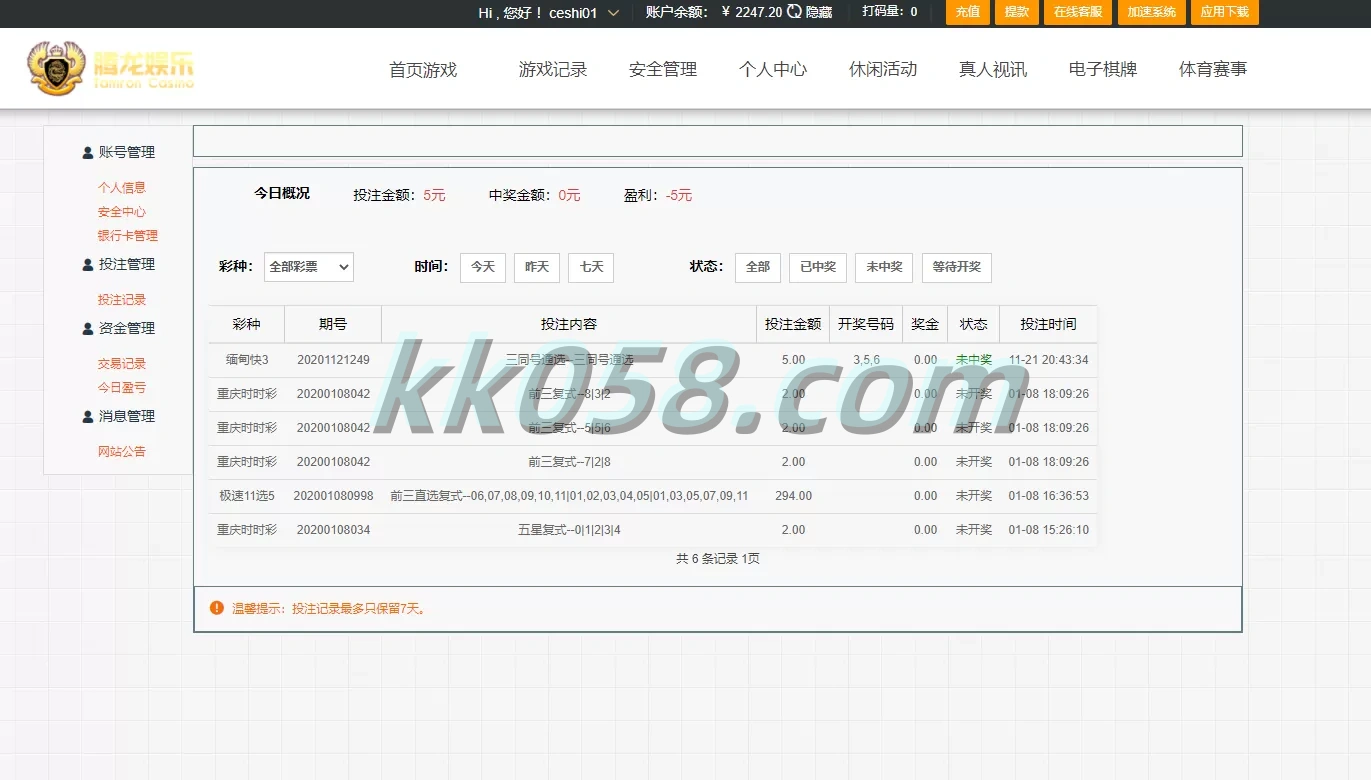Click period number 20201121249

pyautogui.click(x=333, y=360)
